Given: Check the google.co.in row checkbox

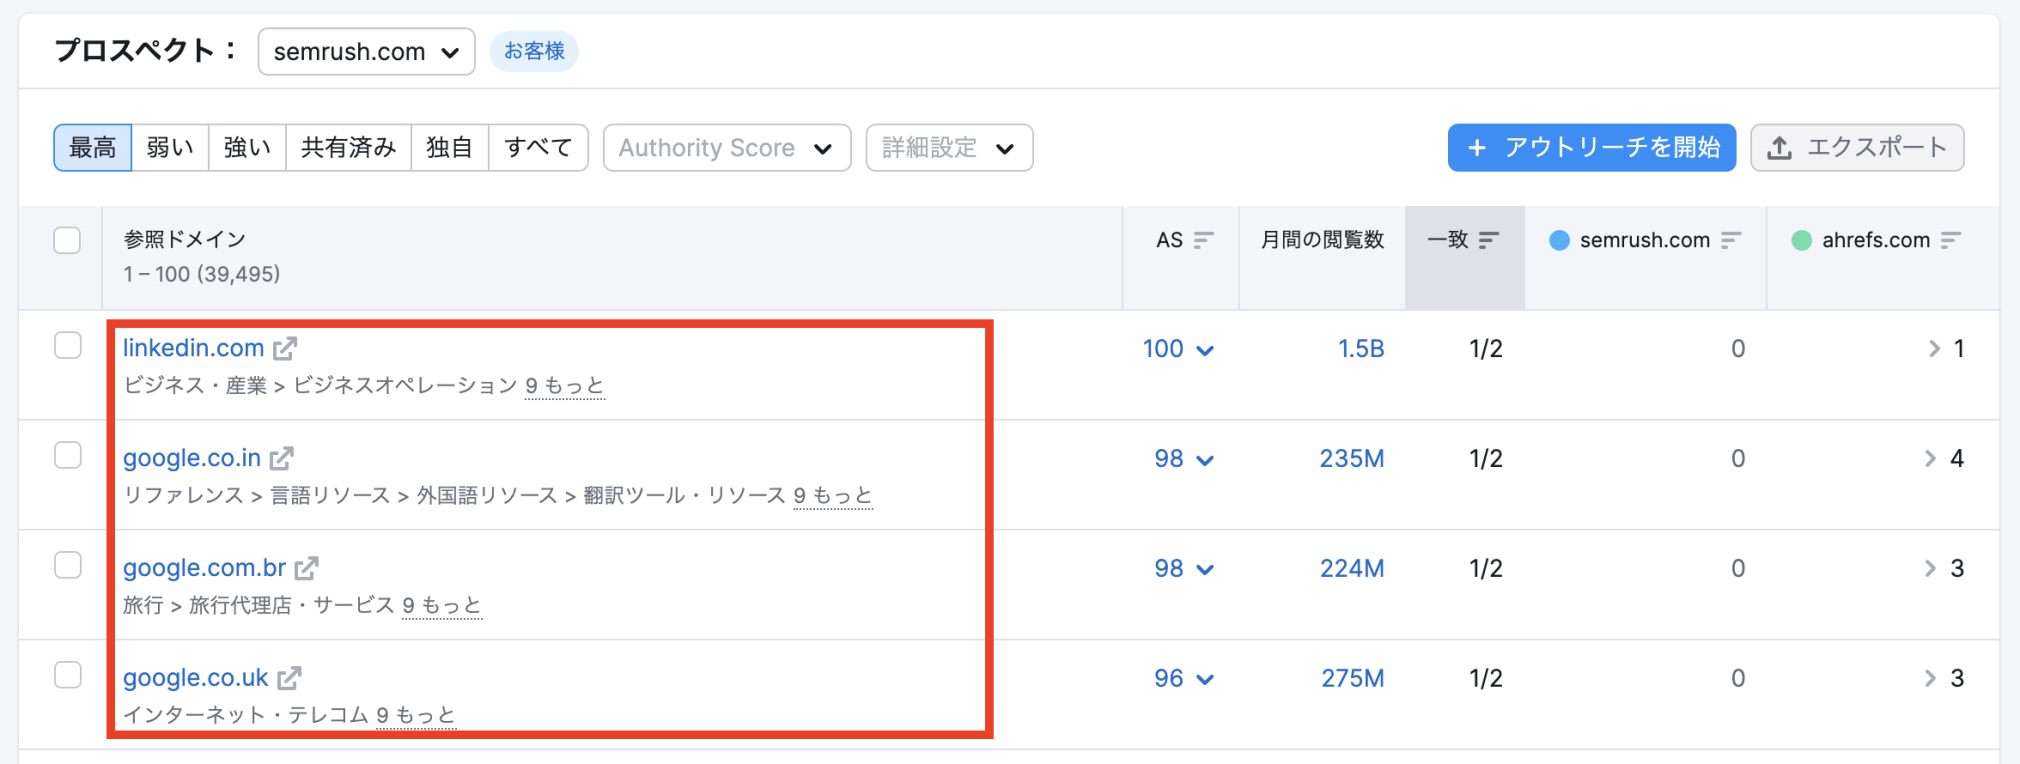Looking at the screenshot, I should [67, 455].
